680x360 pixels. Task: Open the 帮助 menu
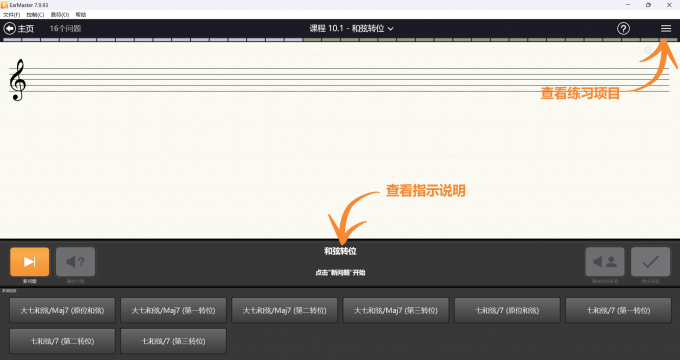(81, 15)
